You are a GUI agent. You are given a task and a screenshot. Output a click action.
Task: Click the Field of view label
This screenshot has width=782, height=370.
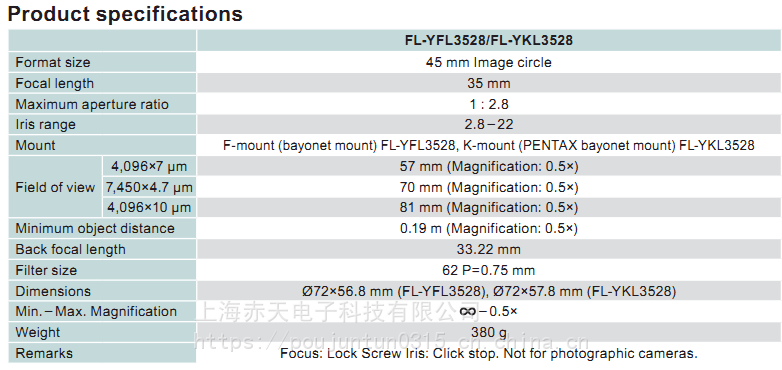[x=55, y=187]
